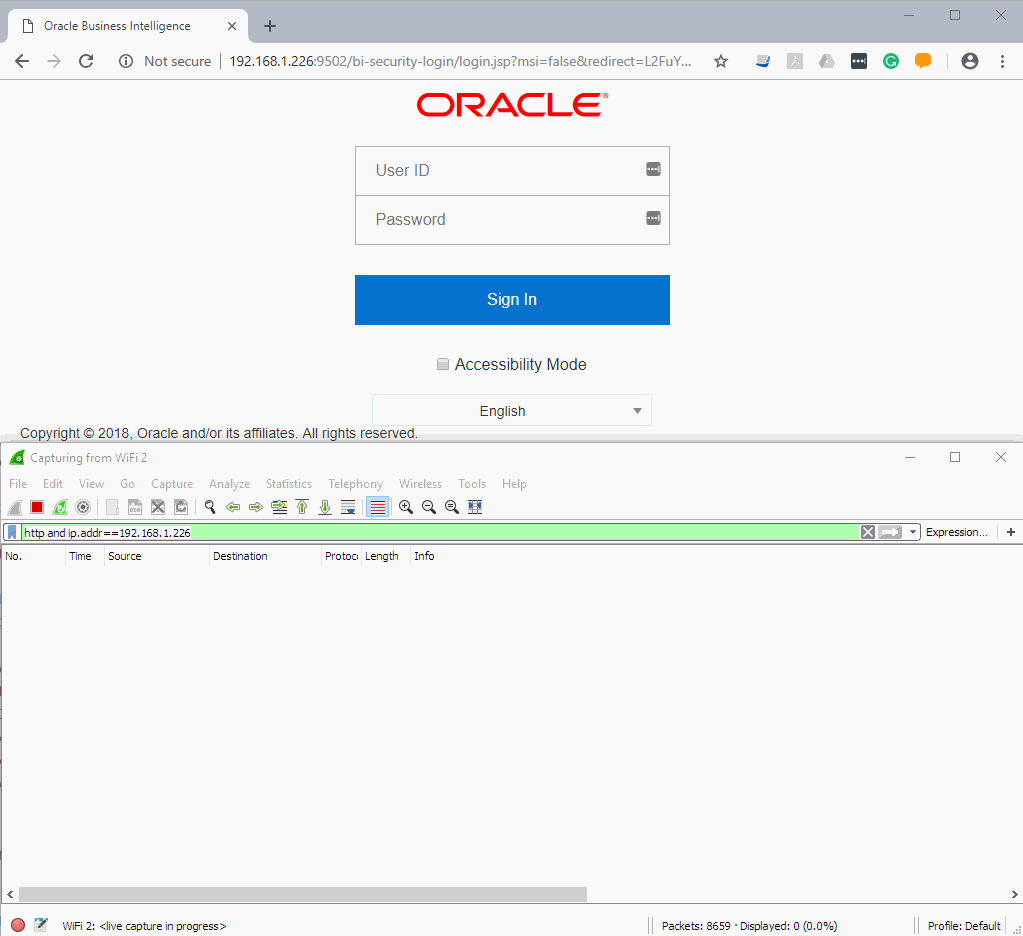
Task: Click Go to specified packet icon
Action: pyautogui.click(x=279, y=507)
